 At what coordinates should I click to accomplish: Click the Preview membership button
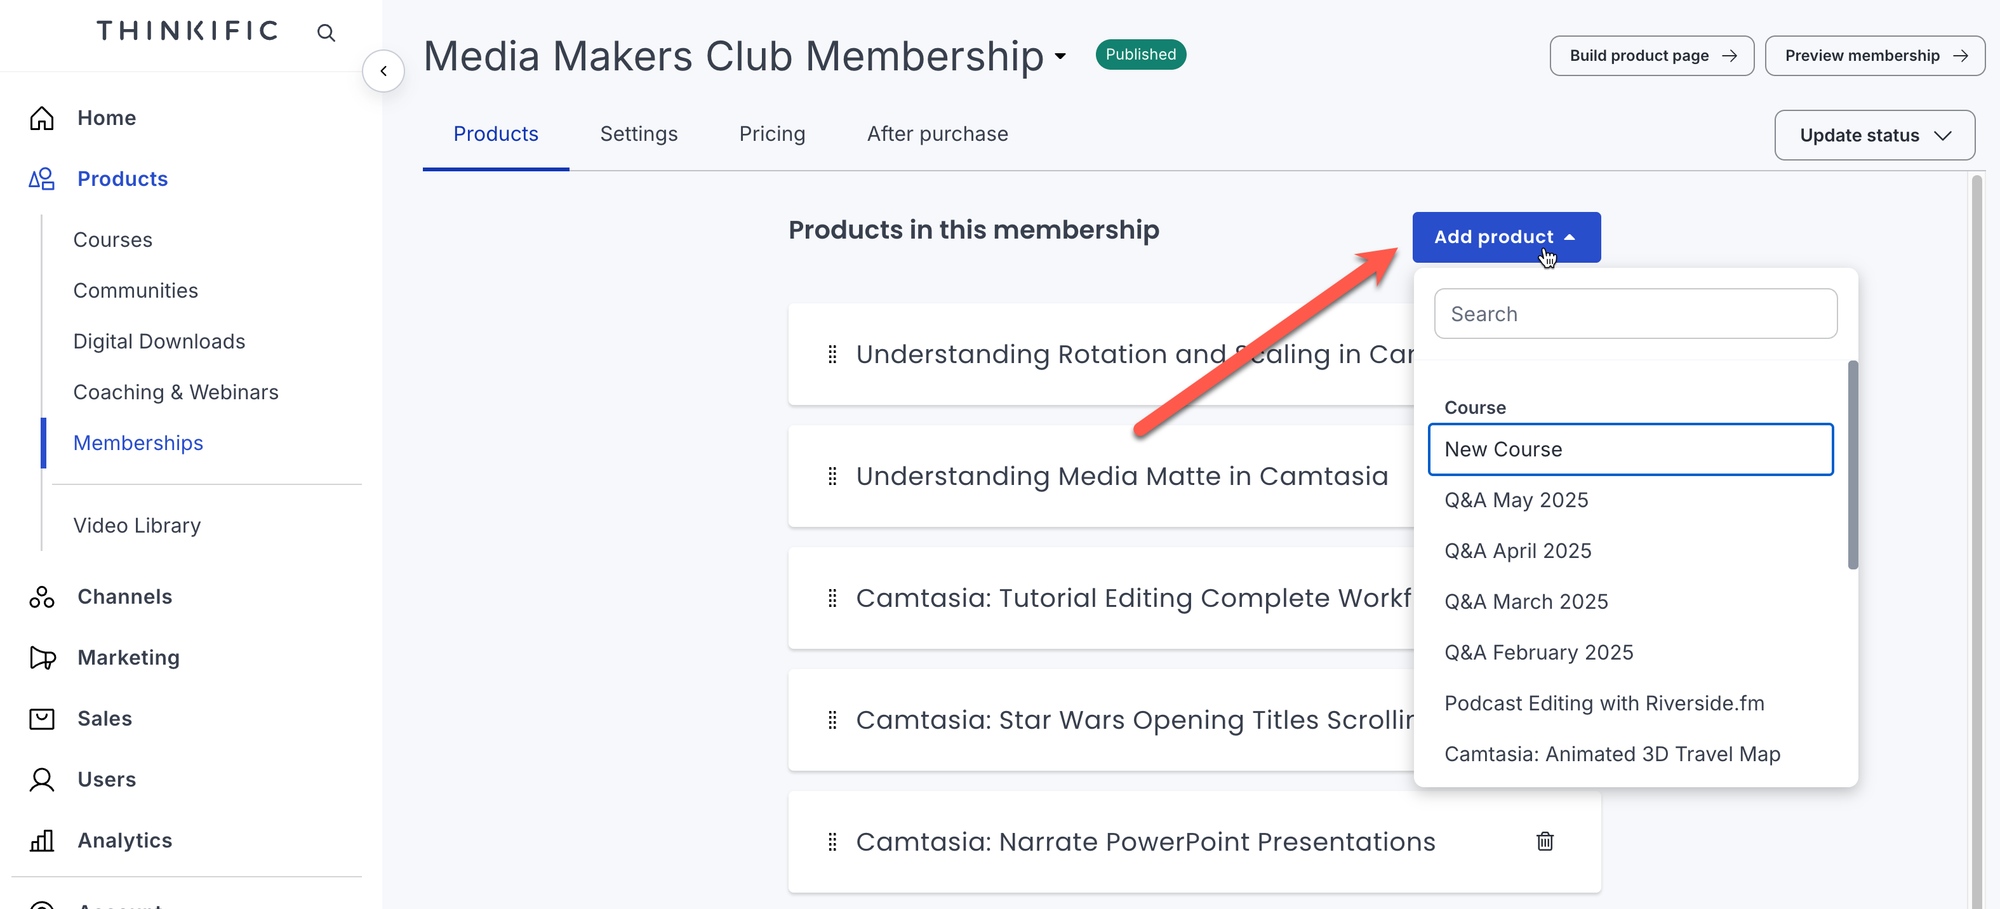(1874, 56)
